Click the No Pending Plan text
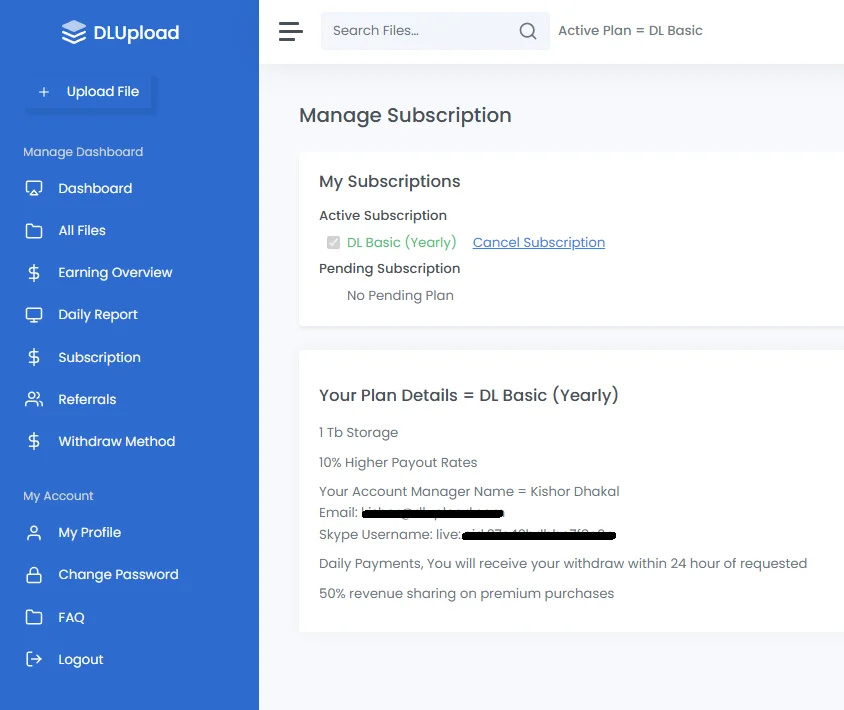844x710 pixels. 400,296
